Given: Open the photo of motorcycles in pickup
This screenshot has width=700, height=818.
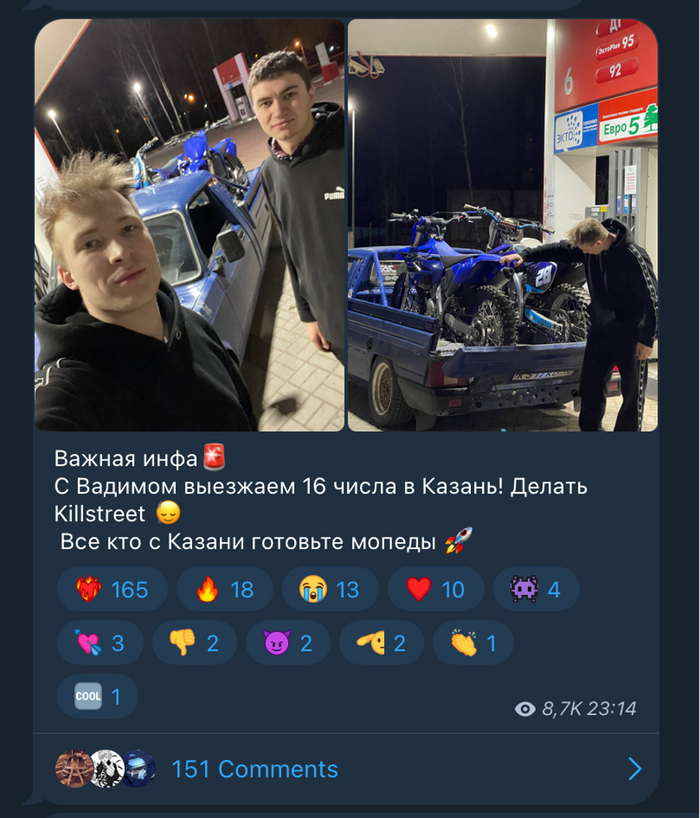Looking at the screenshot, I should 503,225.
